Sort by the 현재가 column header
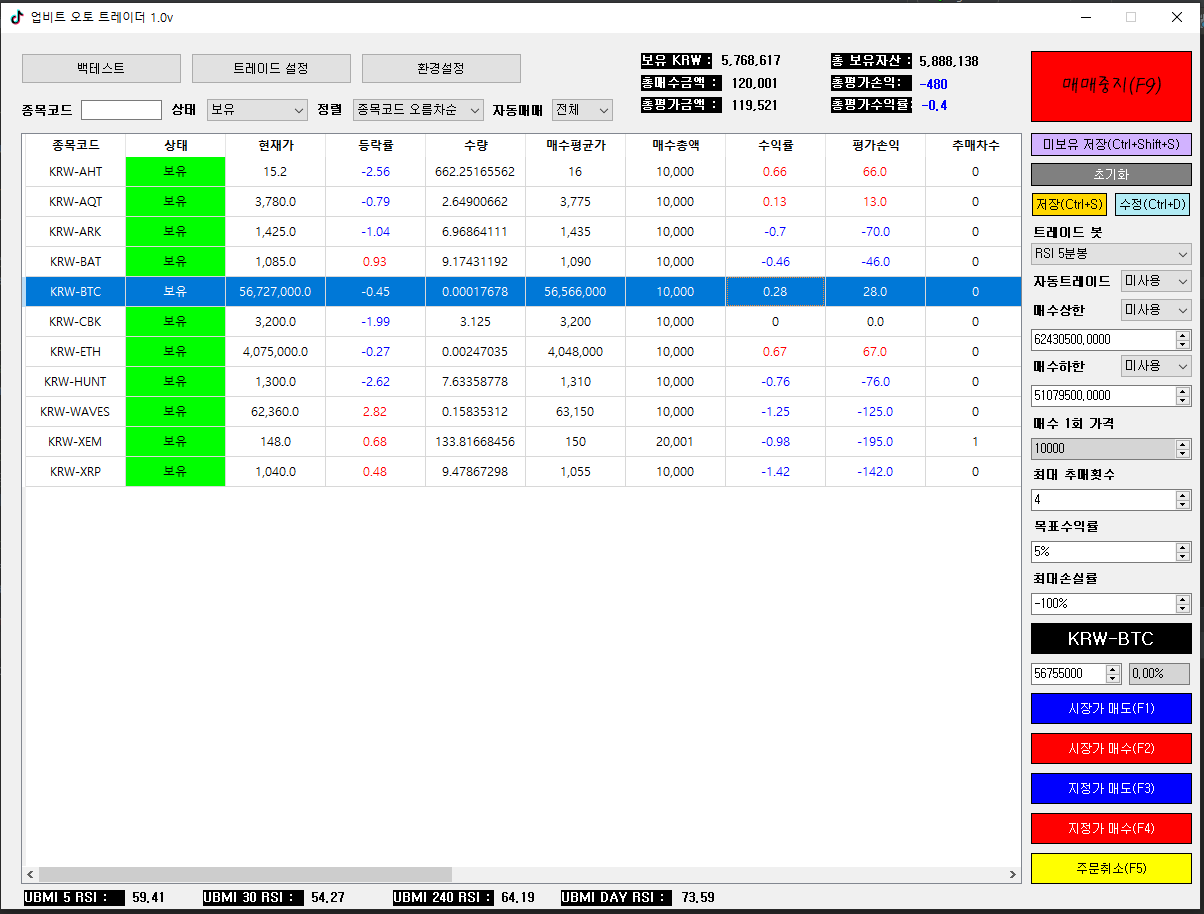The width and height of the screenshot is (1204, 914). click(x=275, y=145)
